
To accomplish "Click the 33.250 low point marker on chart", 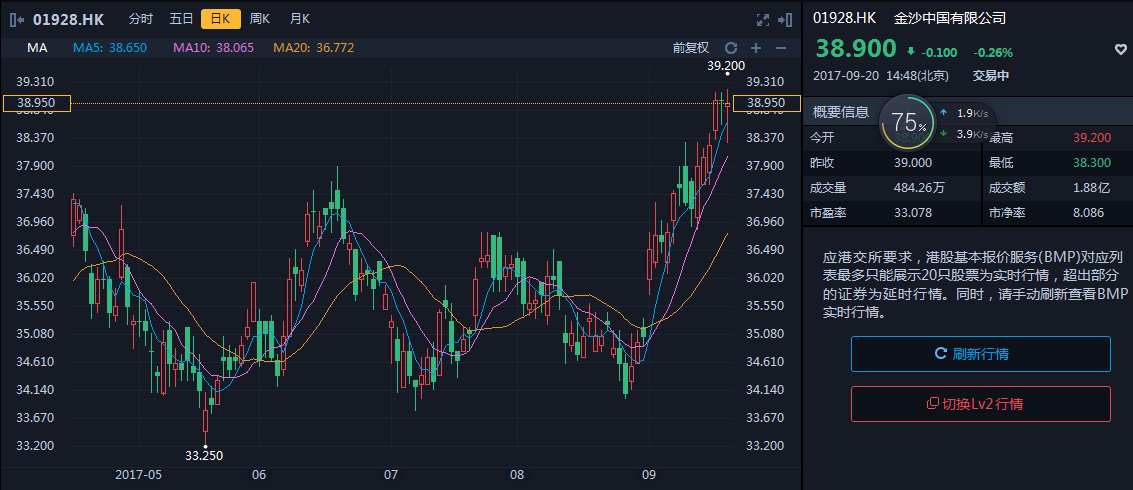I will coord(204,455).
